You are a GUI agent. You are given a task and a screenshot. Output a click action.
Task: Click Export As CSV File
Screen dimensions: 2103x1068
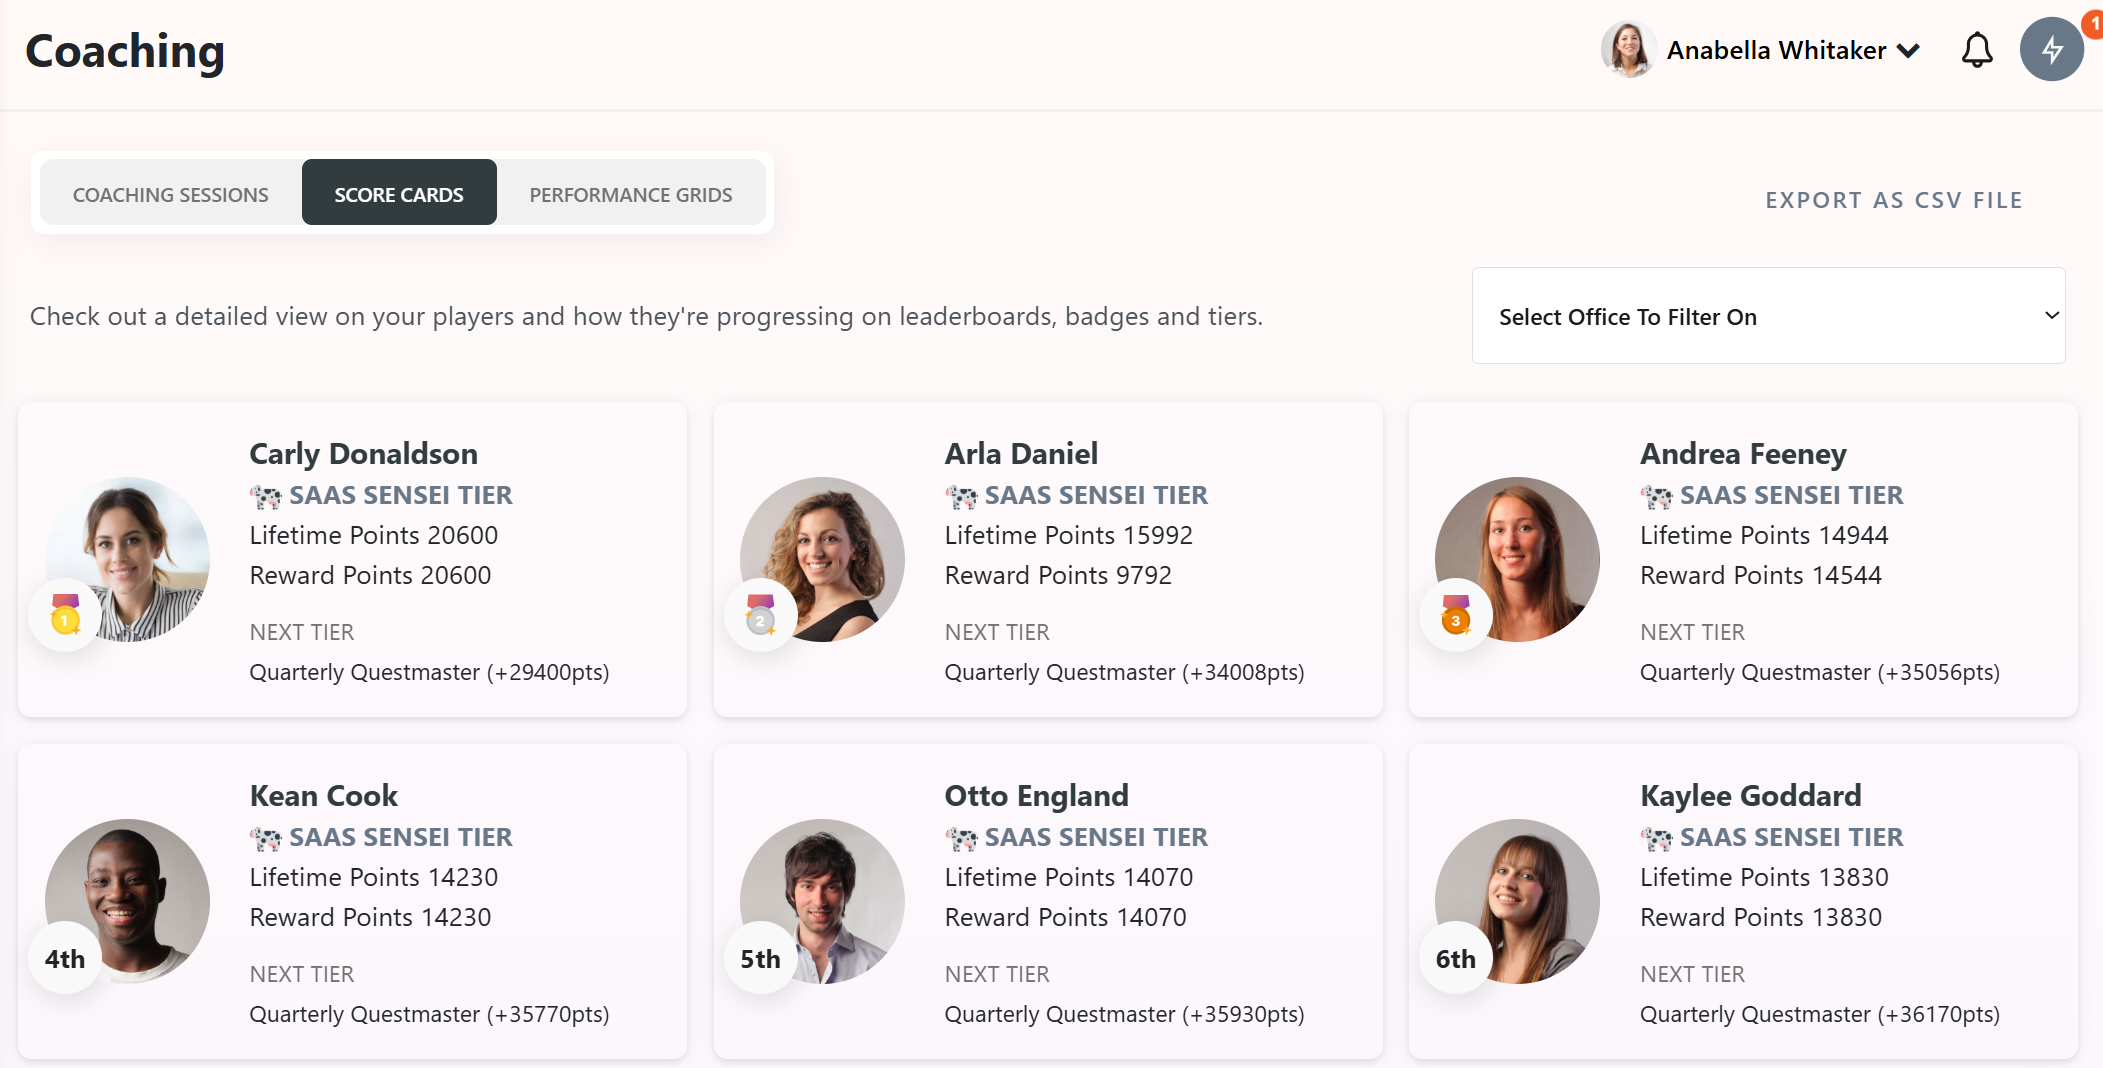(1894, 200)
